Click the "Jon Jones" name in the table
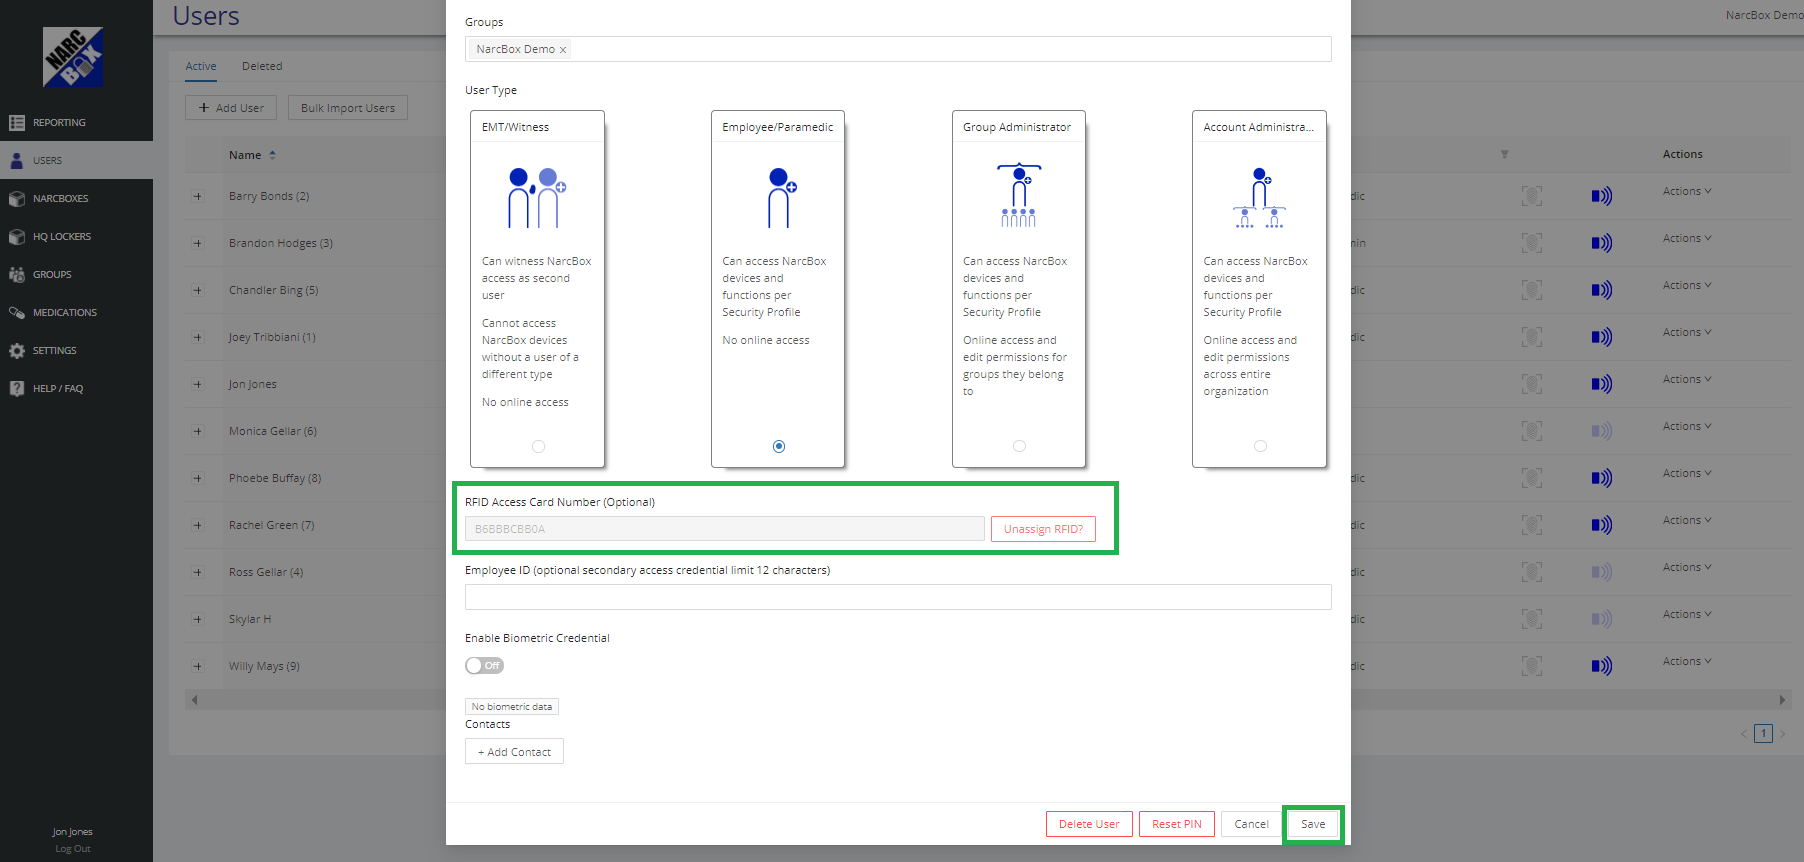This screenshot has height=862, width=1804. coord(253,385)
